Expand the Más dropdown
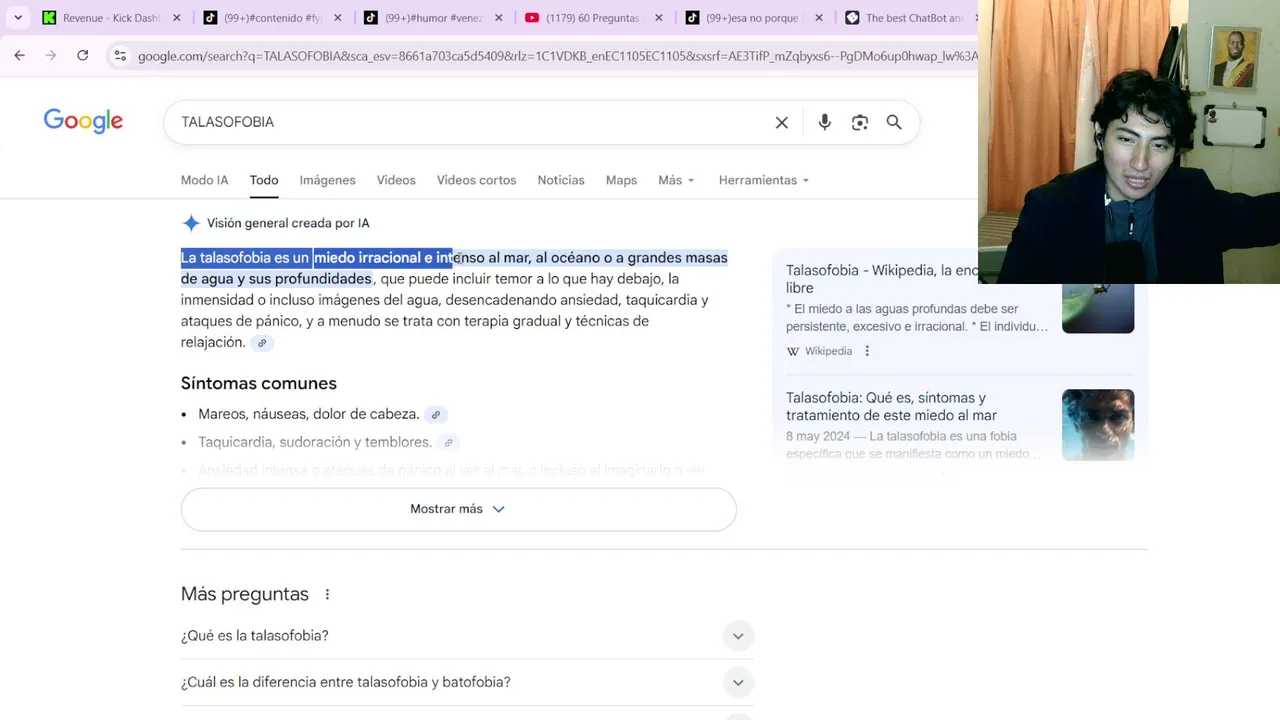 pyautogui.click(x=676, y=180)
